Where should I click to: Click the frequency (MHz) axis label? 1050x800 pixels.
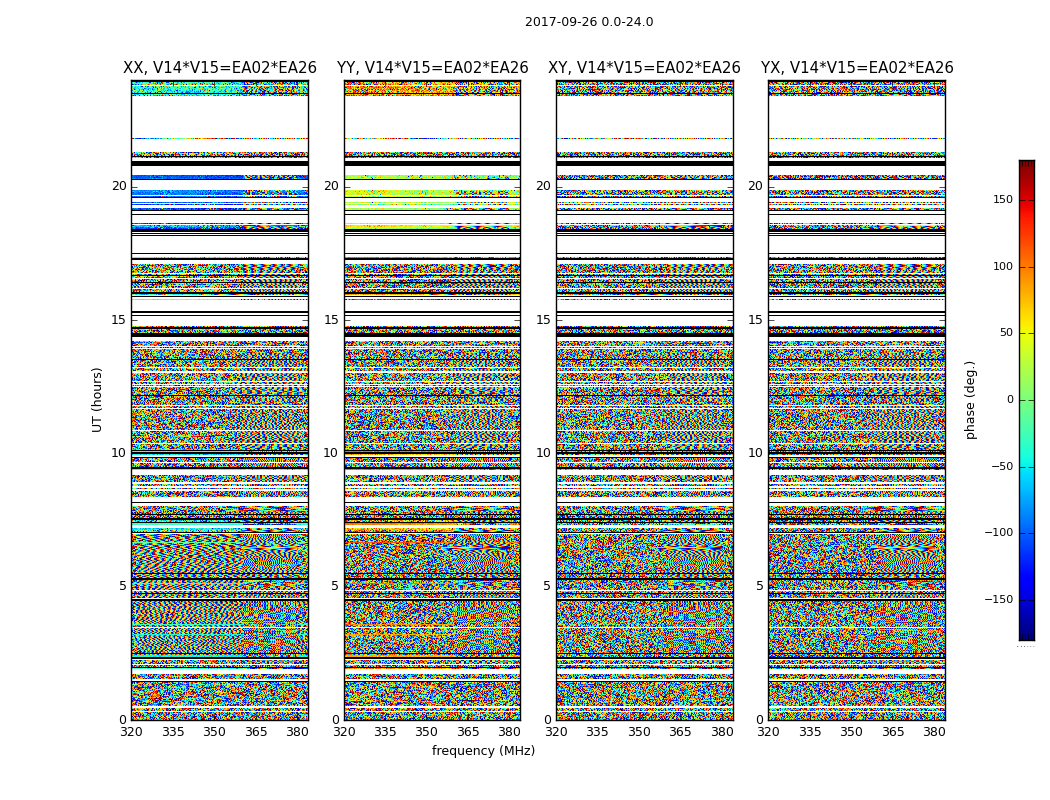[x=483, y=750]
